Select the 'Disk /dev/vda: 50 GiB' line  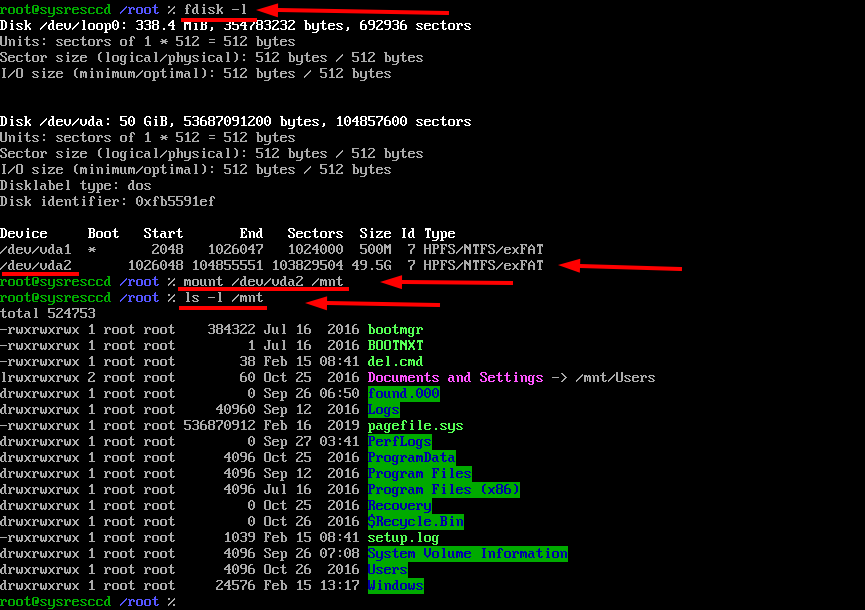[236, 121]
